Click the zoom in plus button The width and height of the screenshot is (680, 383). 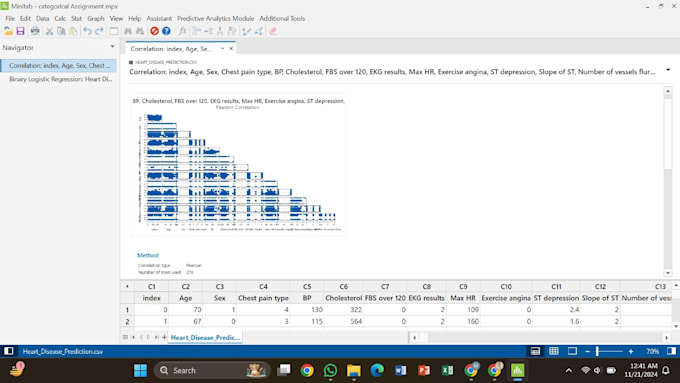click(x=631, y=351)
